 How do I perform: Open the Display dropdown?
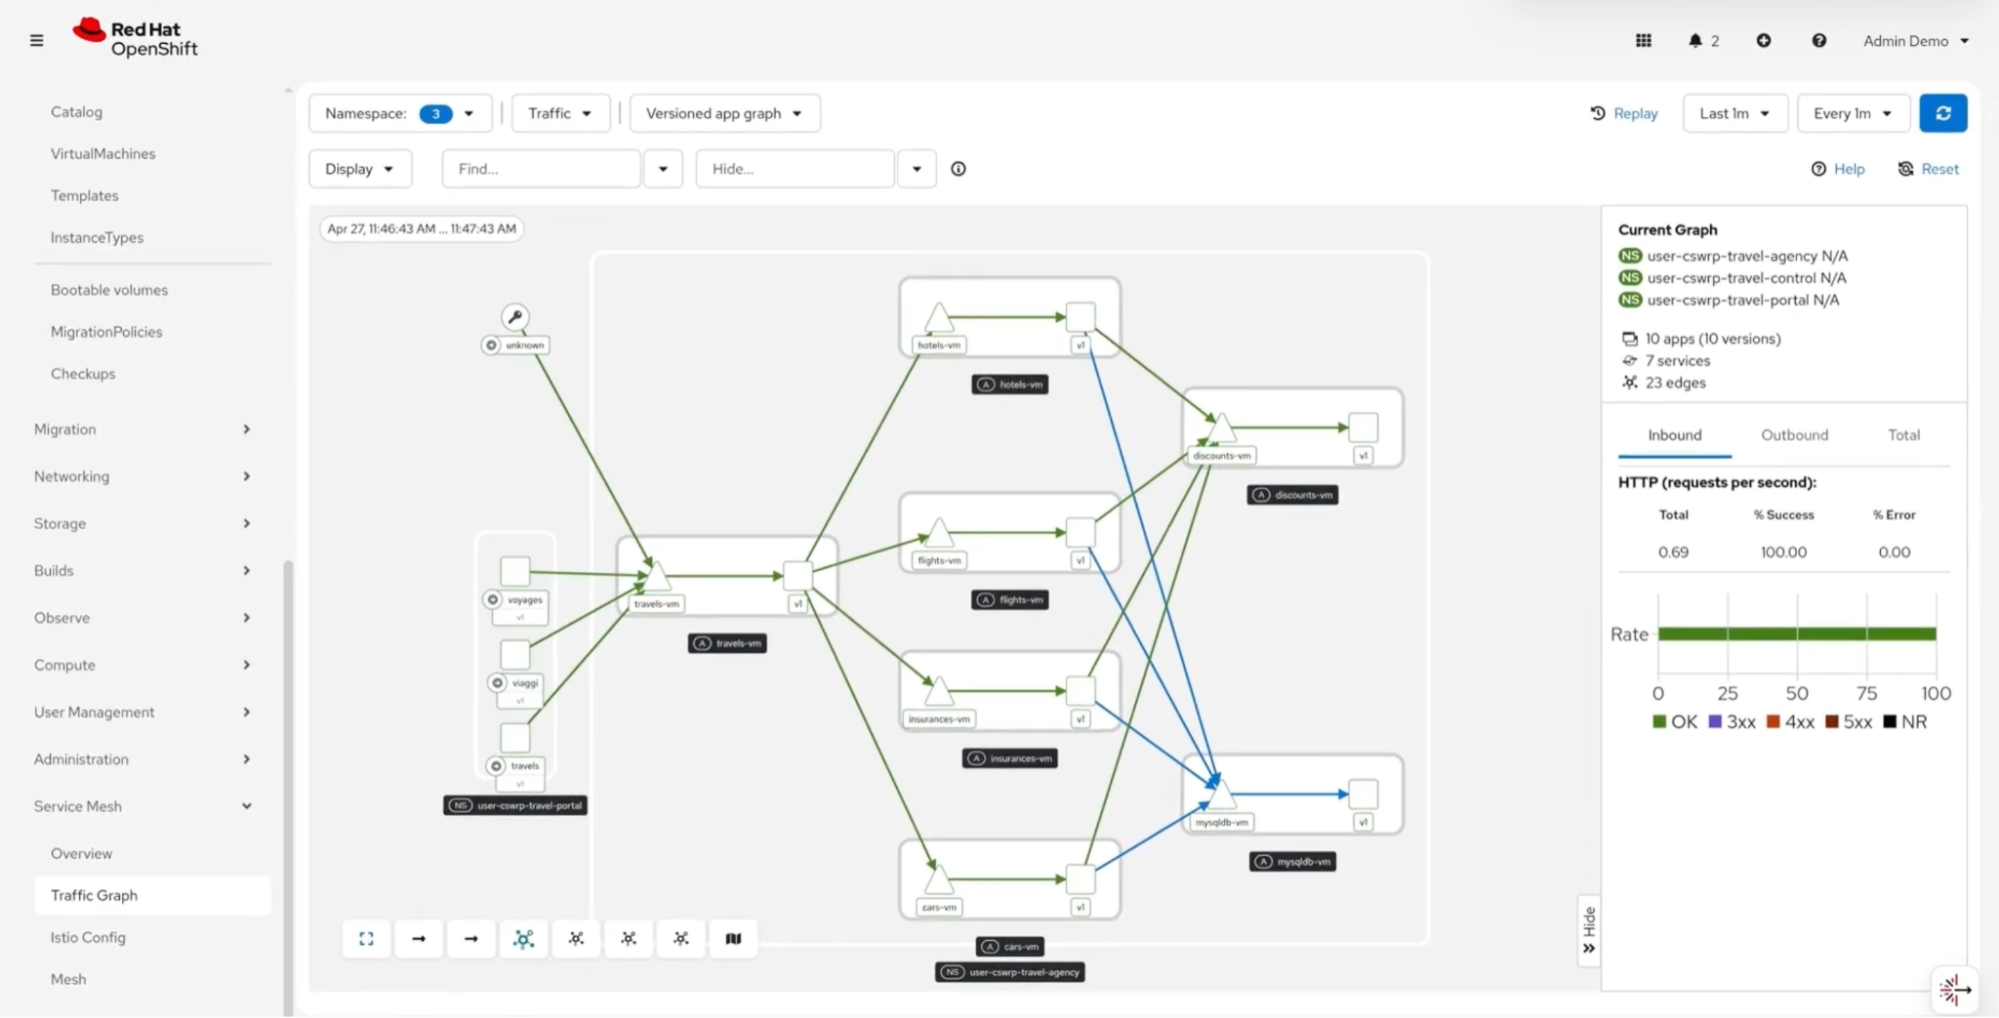coord(359,169)
